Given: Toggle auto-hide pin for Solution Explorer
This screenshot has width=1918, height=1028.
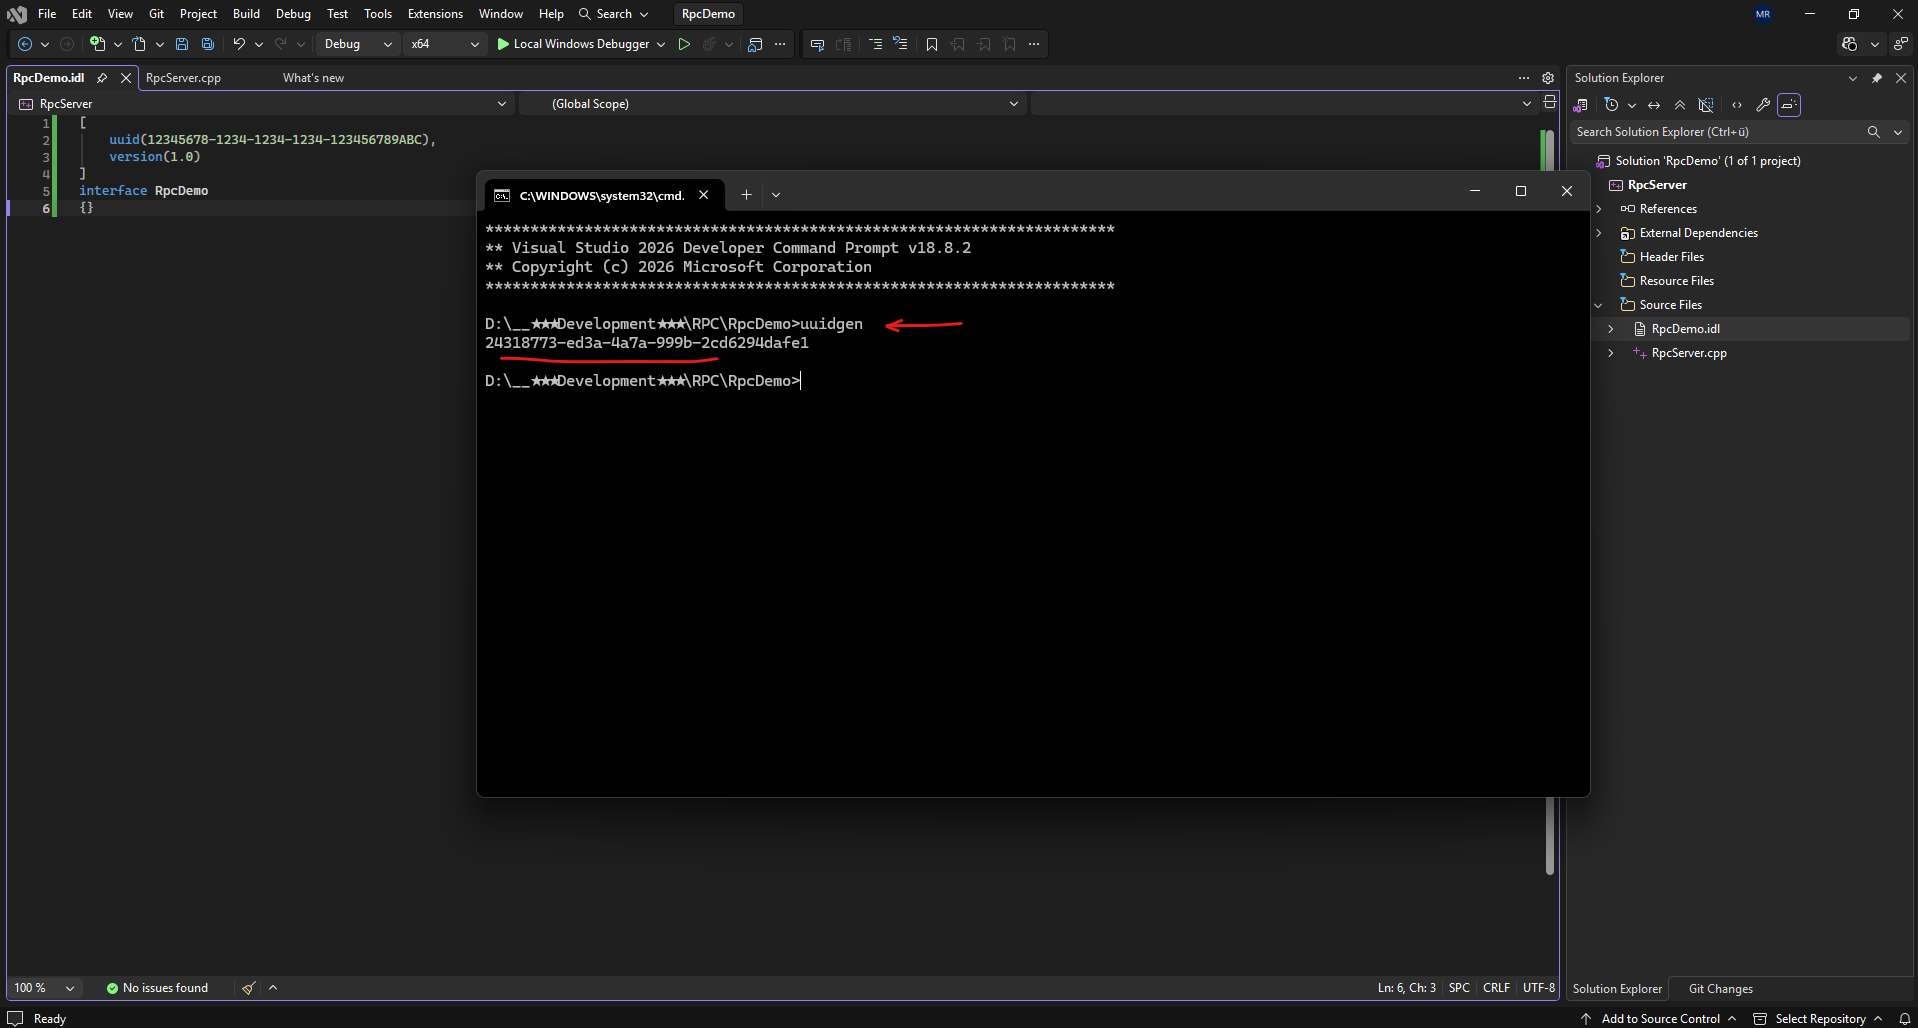Looking at the screenshot, I should pyautogui.click(x=1877, y=78).
